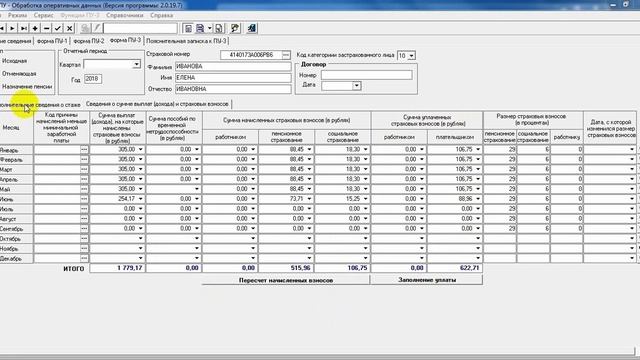Open the print preview page icon
Viewport: 640px width, 360px height.
click(x=219, y=28)
